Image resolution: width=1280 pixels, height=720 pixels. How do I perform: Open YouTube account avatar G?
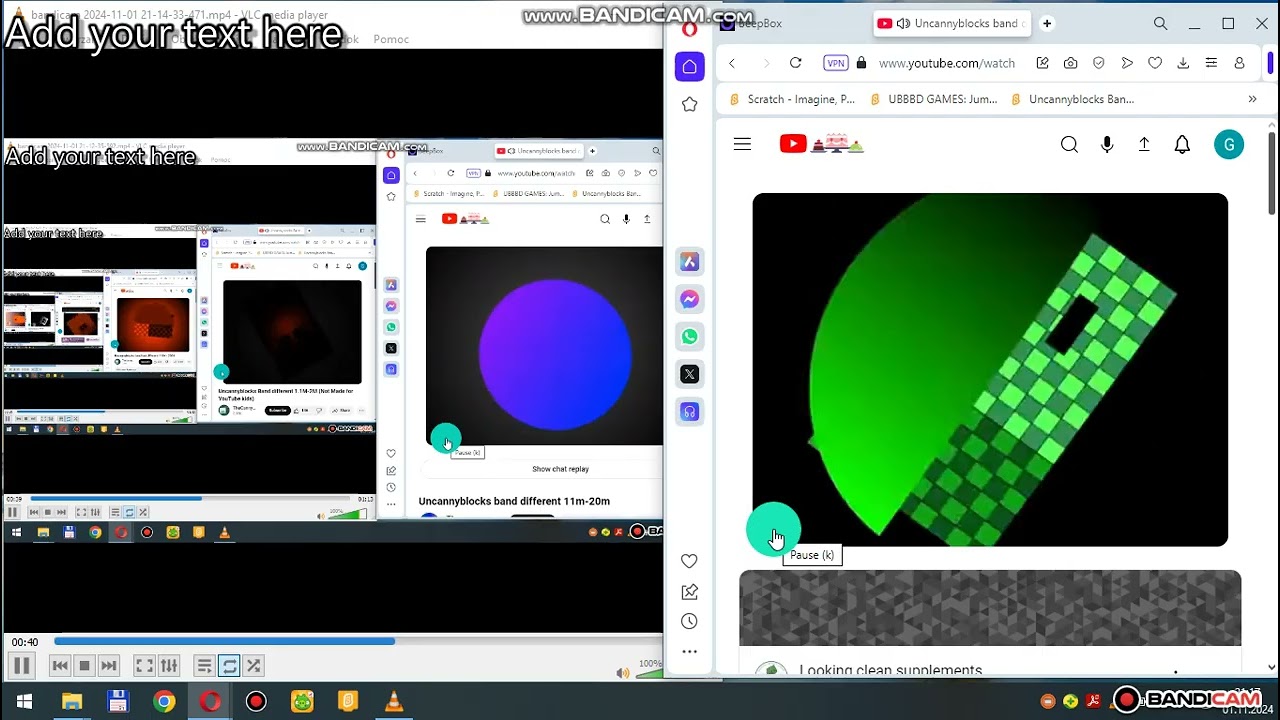tap(1229, 145)
